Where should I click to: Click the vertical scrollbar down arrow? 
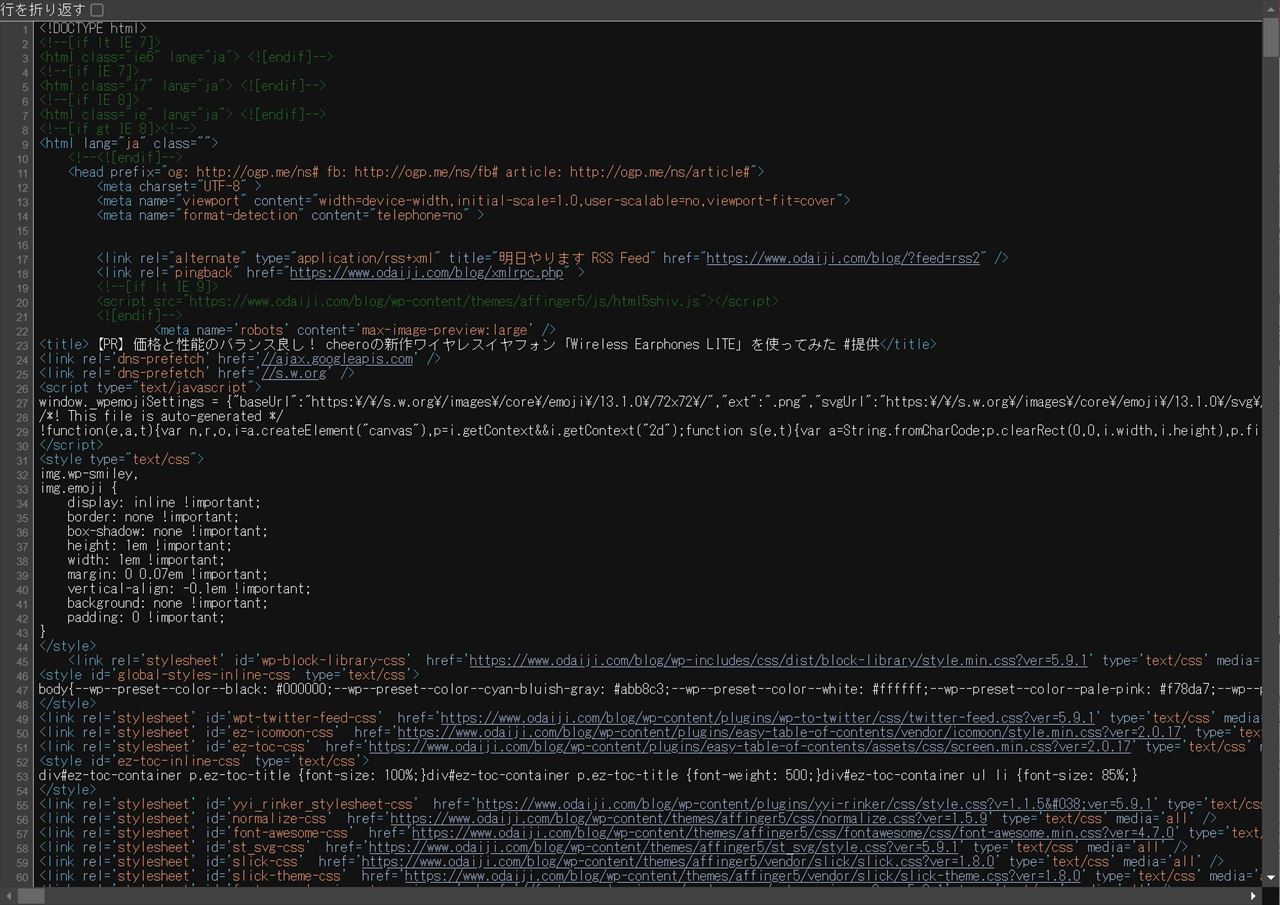pyautogui.click(x=1271, y=877)
